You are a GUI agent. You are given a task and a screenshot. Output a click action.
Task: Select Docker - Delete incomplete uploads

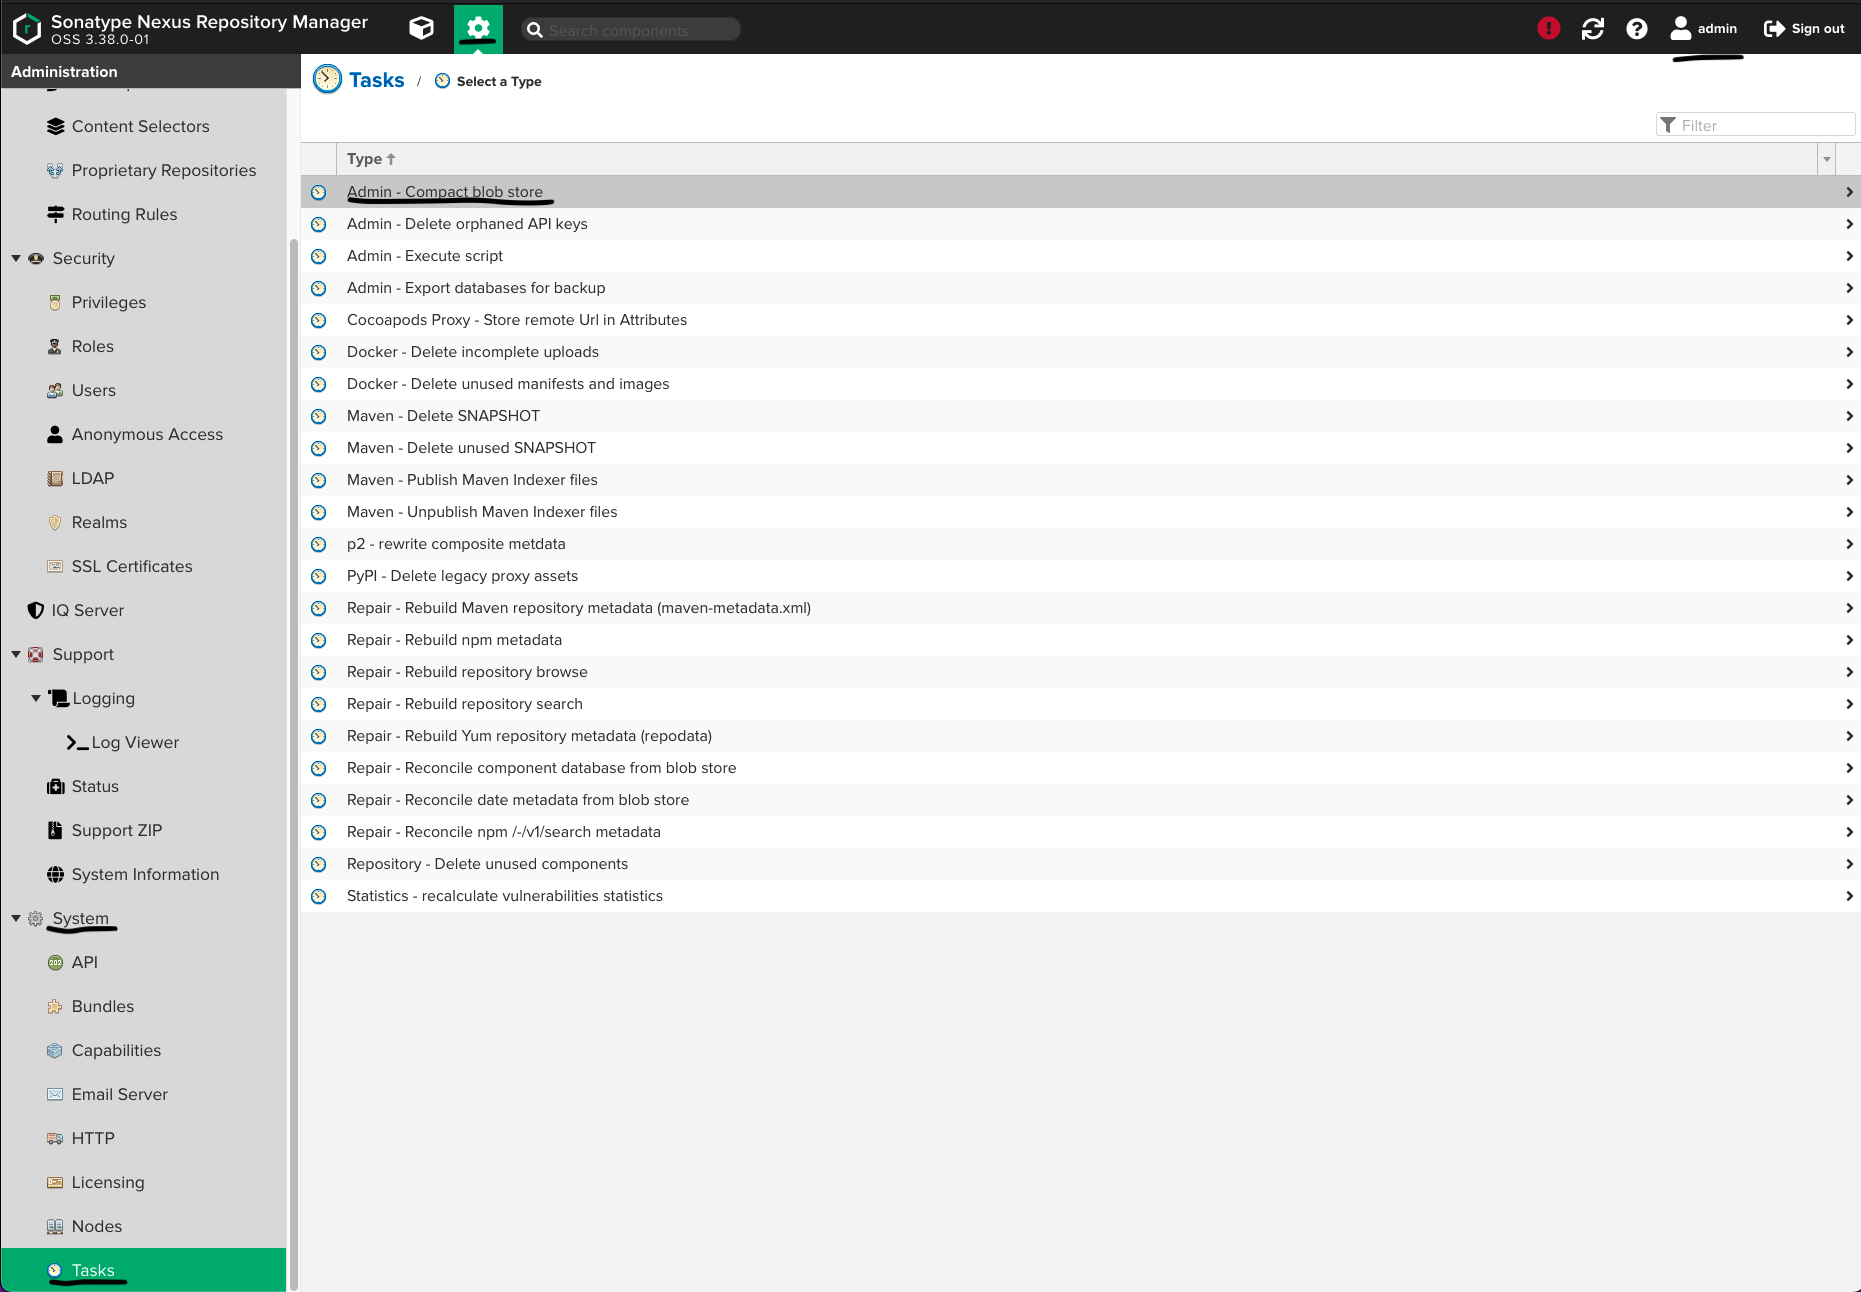(x=1080, y=352)
